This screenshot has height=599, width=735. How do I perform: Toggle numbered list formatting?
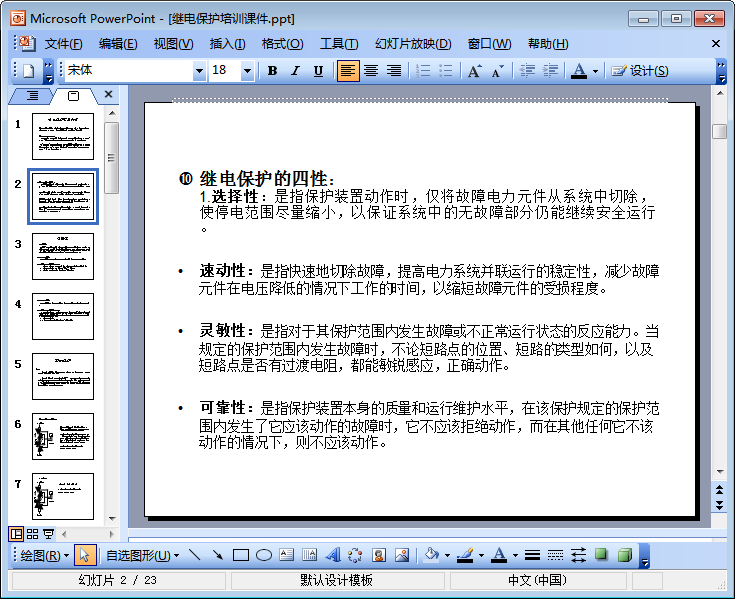[x=423, y=71]
